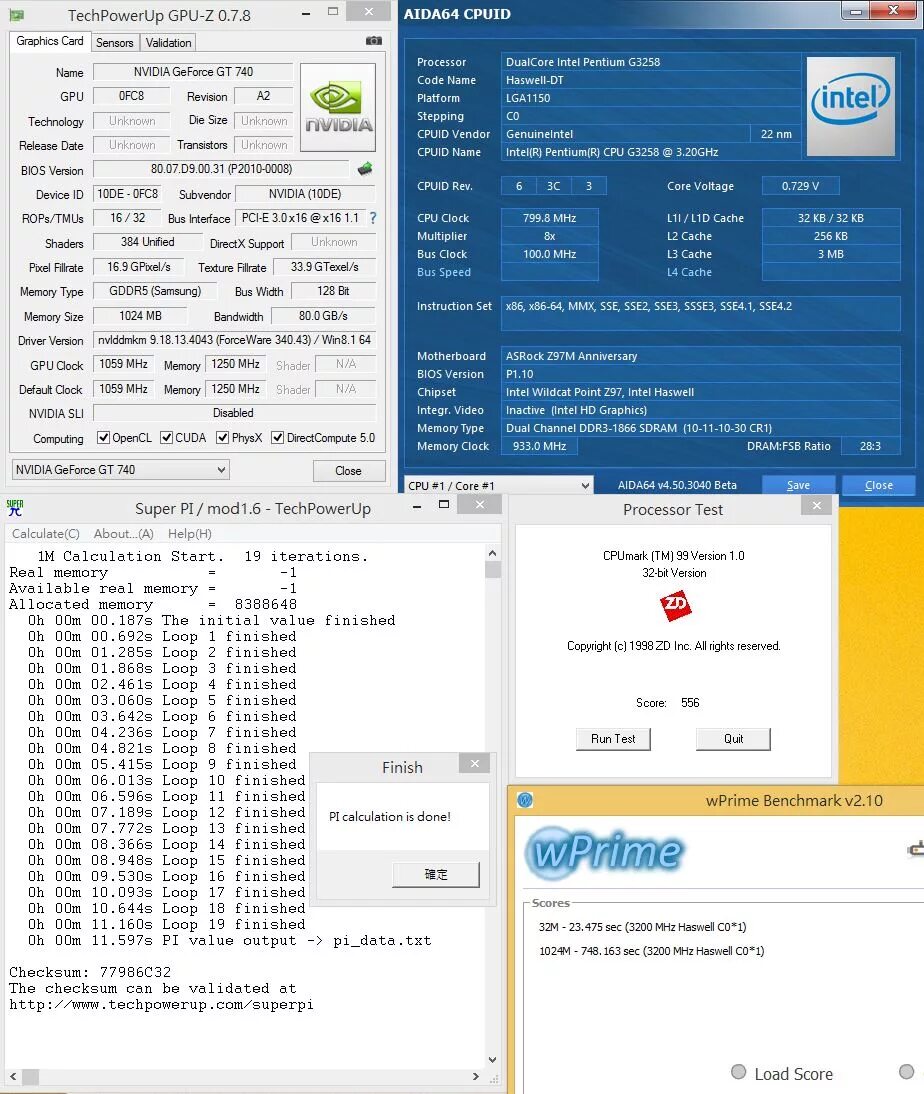The image size is (924, 1094).
Task: Click the CPU Clock value 799.8 MHz
Action: click(549, 218)
